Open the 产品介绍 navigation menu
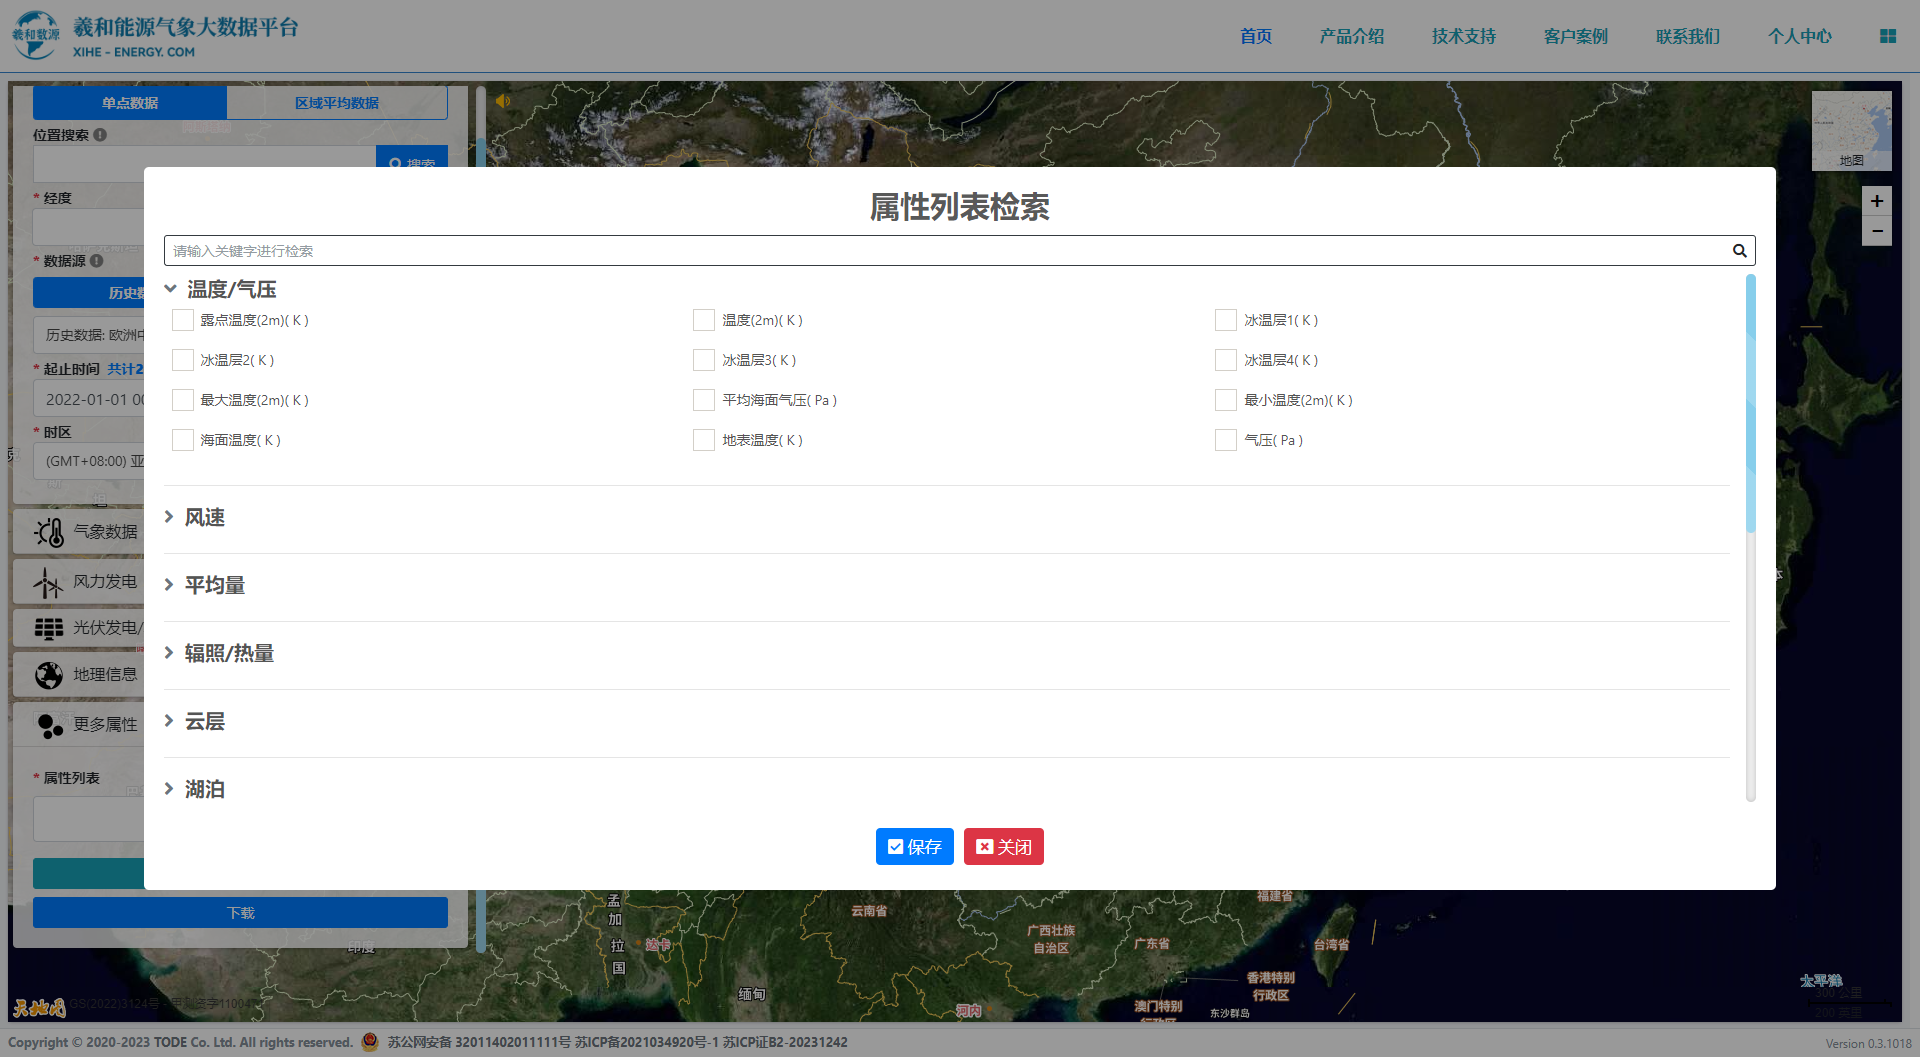1920x1057 pixels. pos(1351,36)
